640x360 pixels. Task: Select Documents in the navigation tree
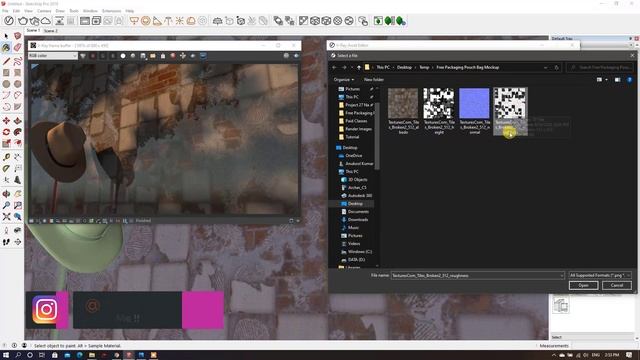[358, 211]
